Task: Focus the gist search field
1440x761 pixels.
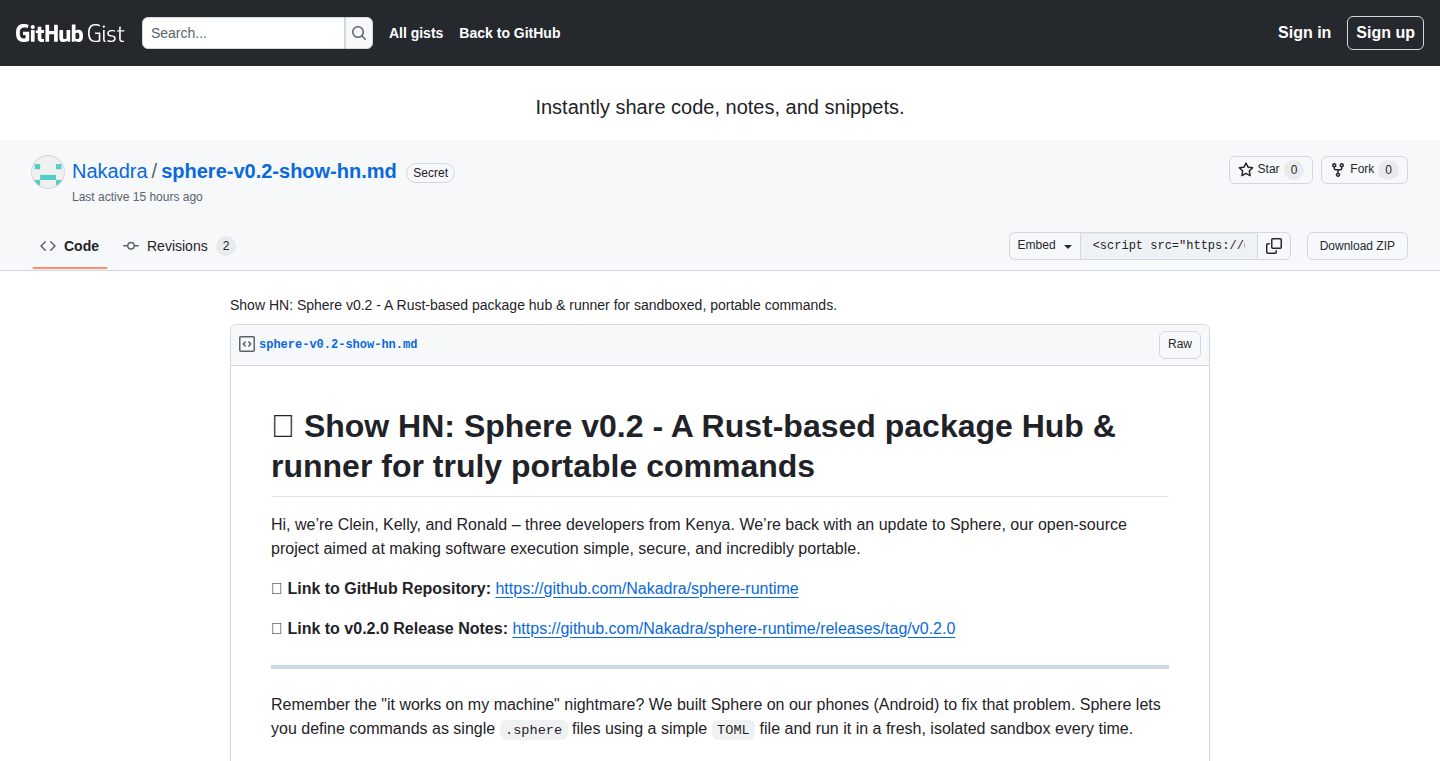Action: [x=244, y=33]
